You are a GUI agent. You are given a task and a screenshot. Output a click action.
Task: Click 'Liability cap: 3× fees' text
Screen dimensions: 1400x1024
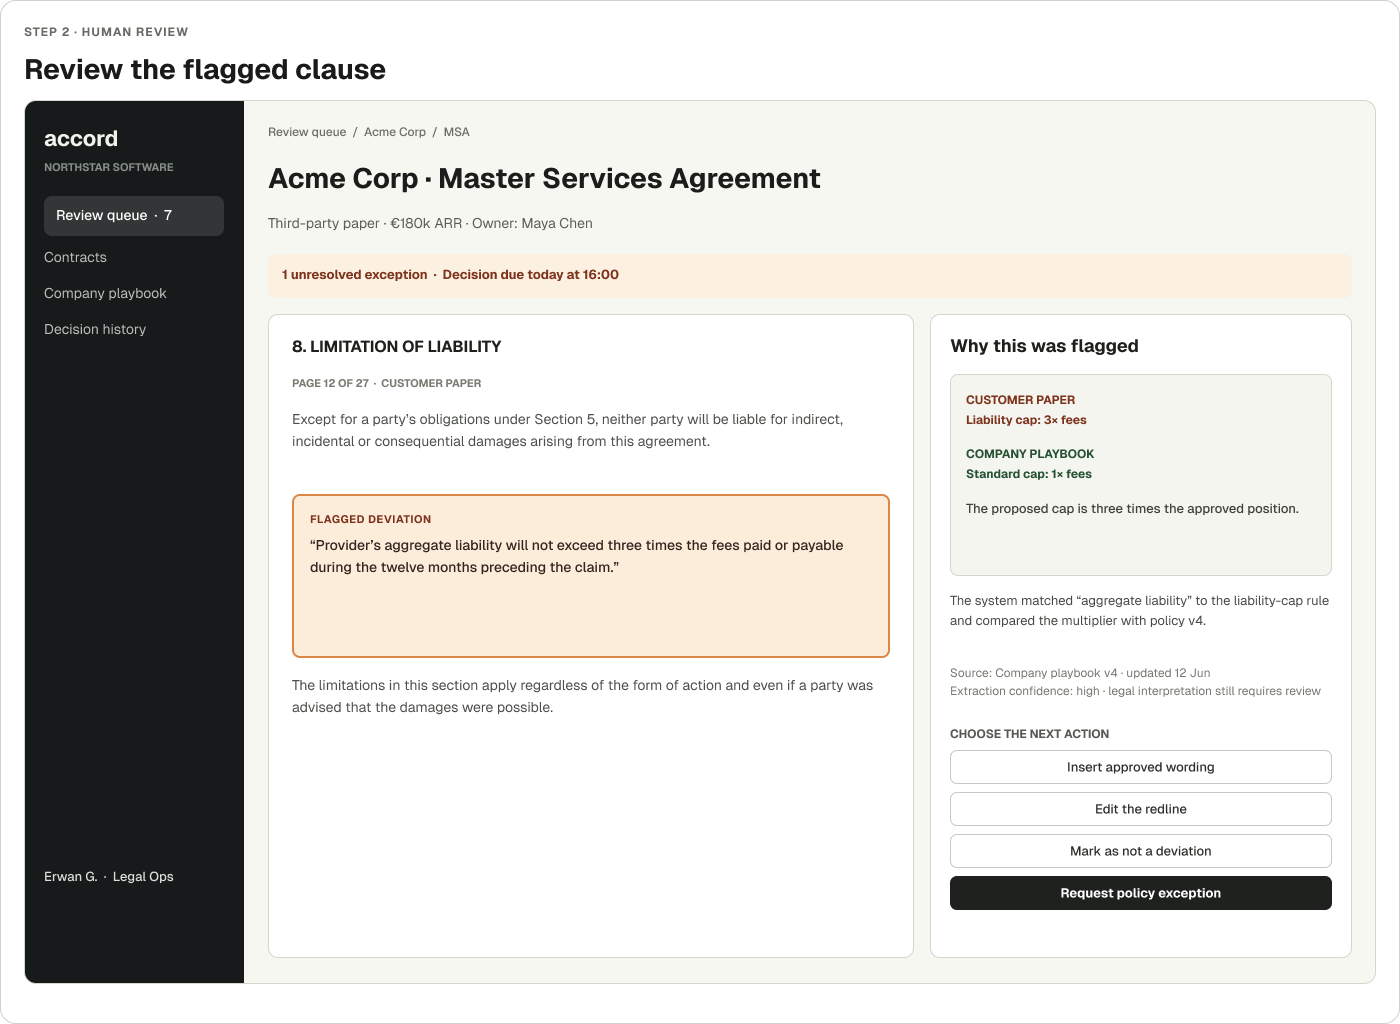coord(1026,420)
